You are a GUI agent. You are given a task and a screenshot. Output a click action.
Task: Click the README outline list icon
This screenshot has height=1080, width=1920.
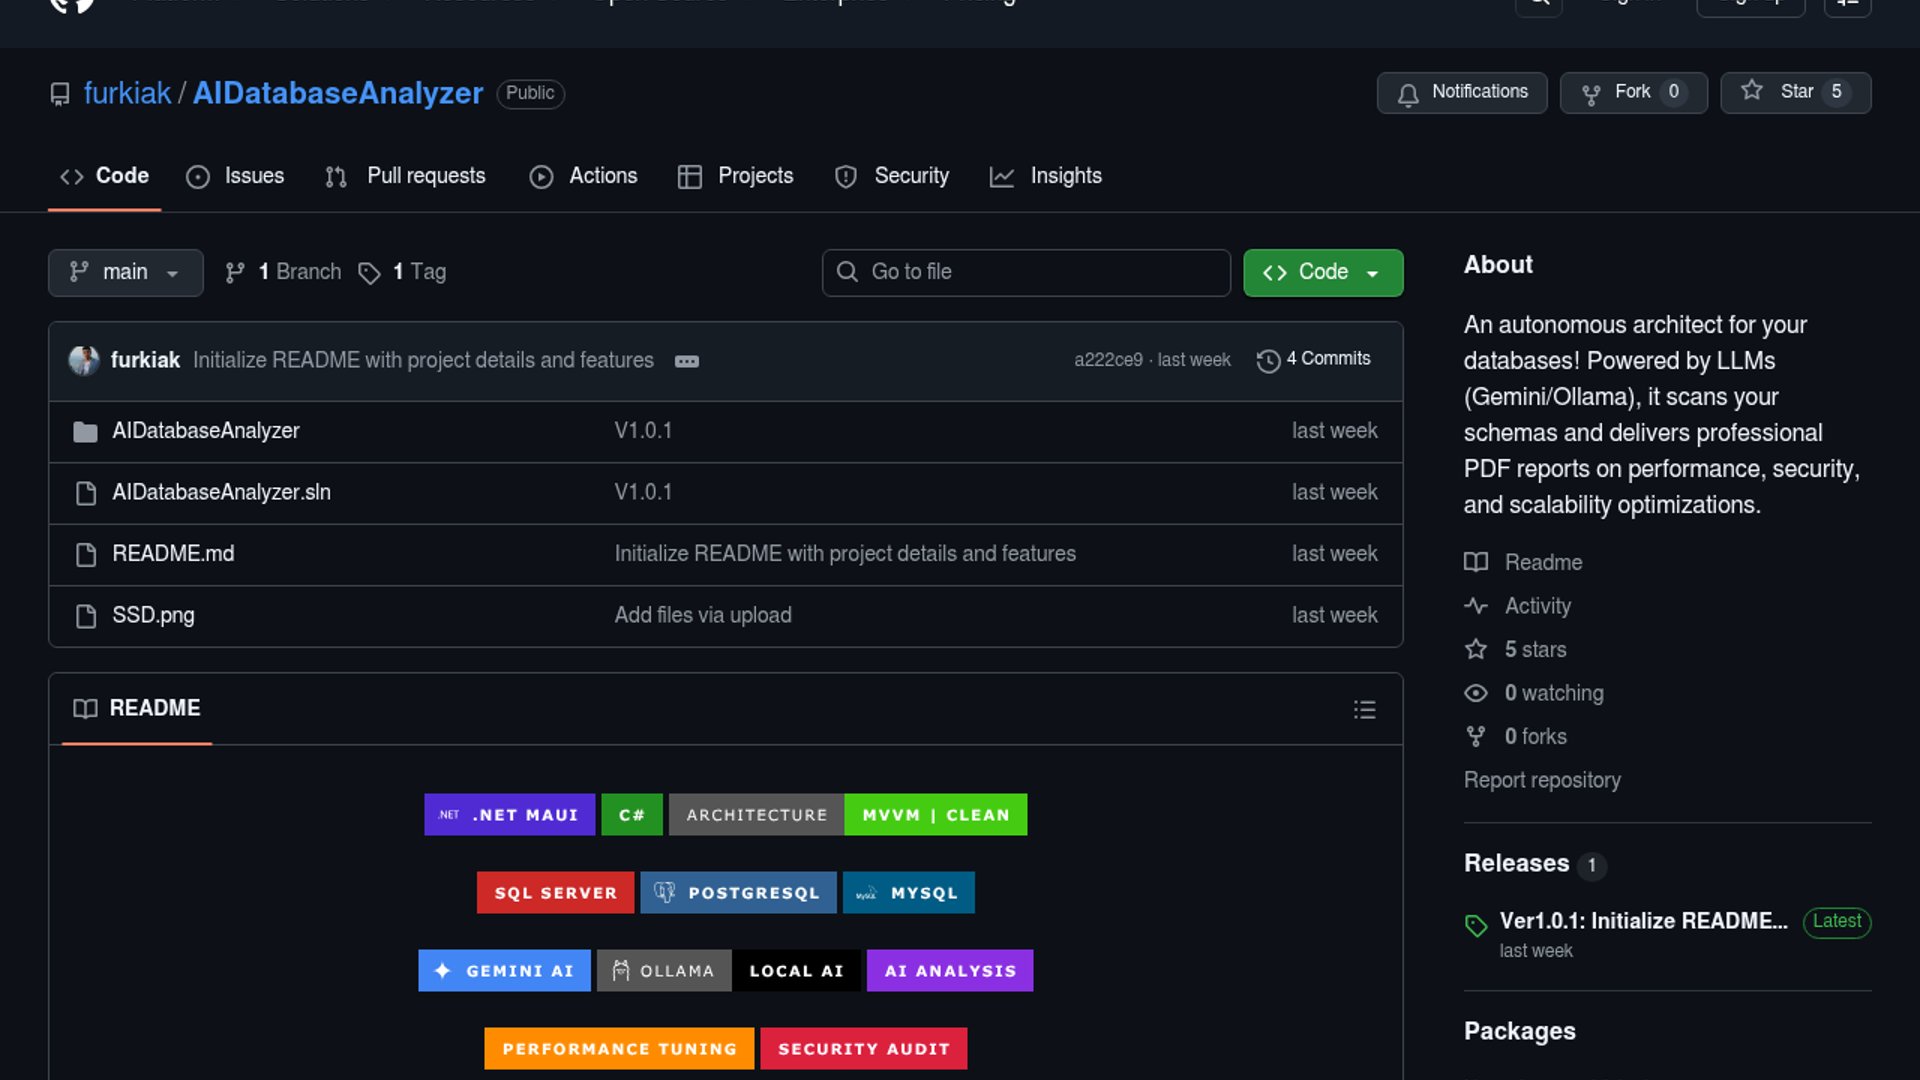pyautogui.click(x=1364, y=709)
